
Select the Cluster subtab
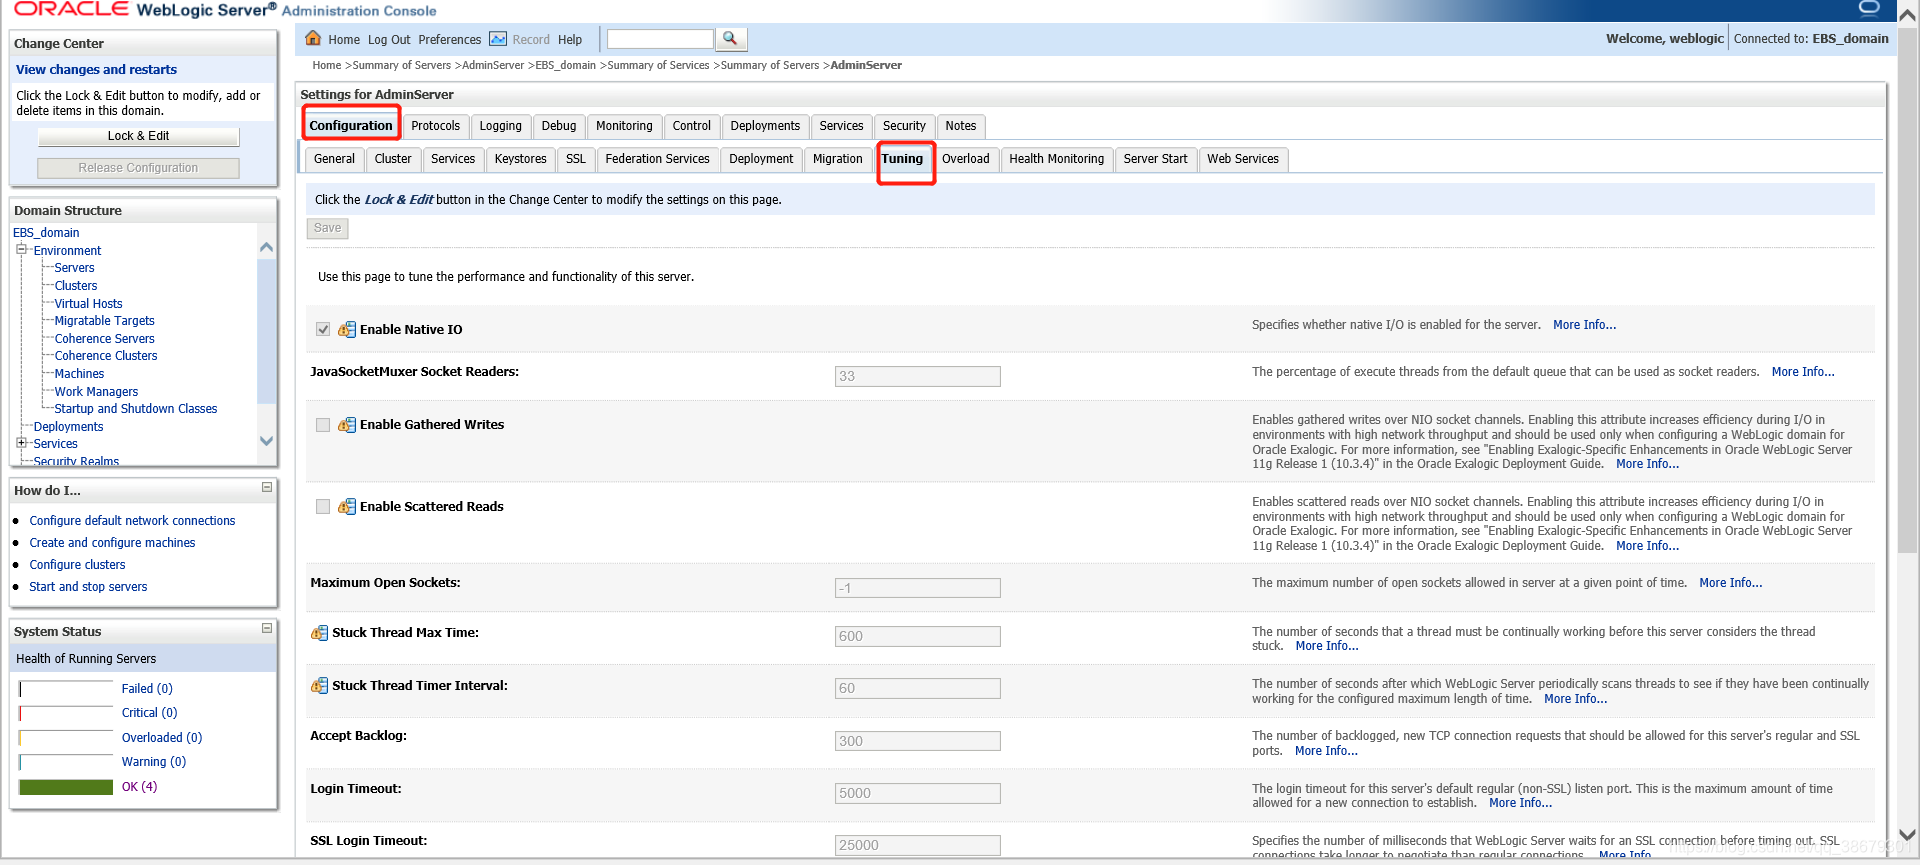[x=393, y=159]
